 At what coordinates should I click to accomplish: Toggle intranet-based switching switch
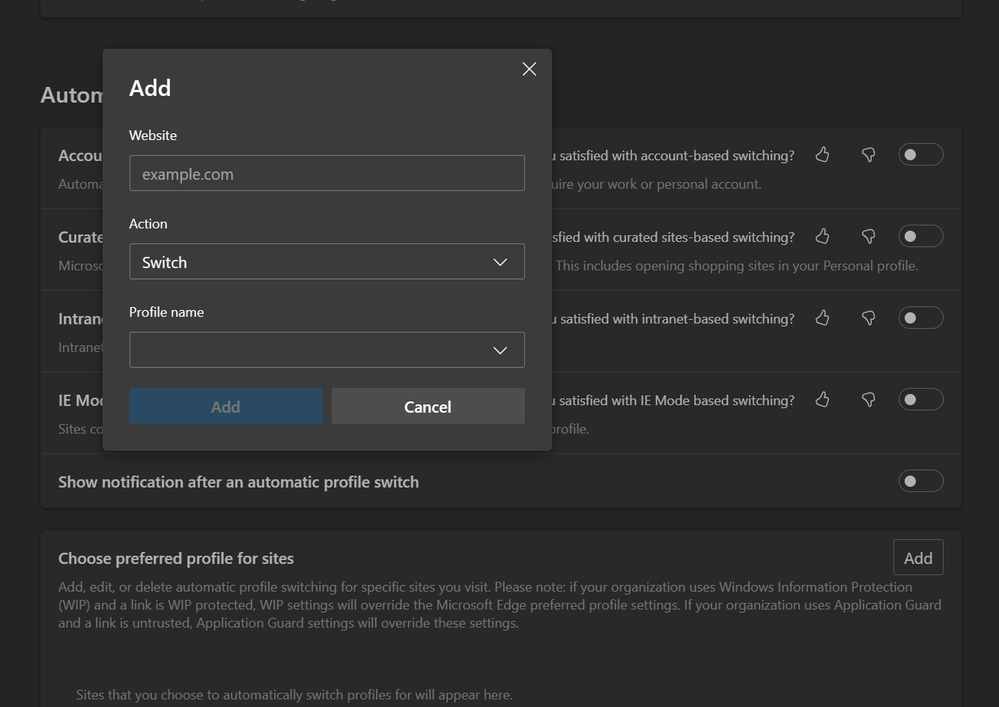tap(920, 318)
